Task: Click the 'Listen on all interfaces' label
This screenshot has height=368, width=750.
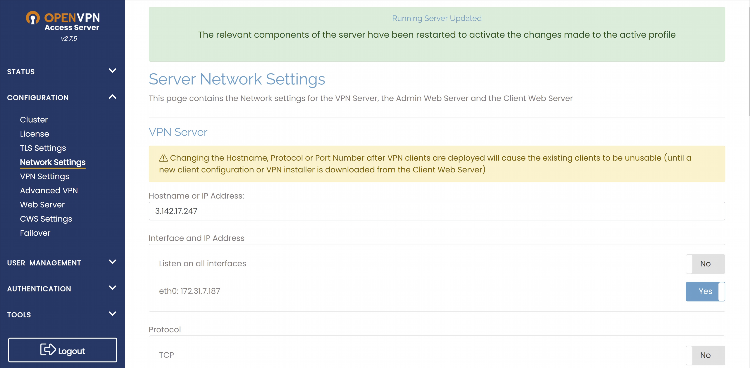Action: pos(203,264)
